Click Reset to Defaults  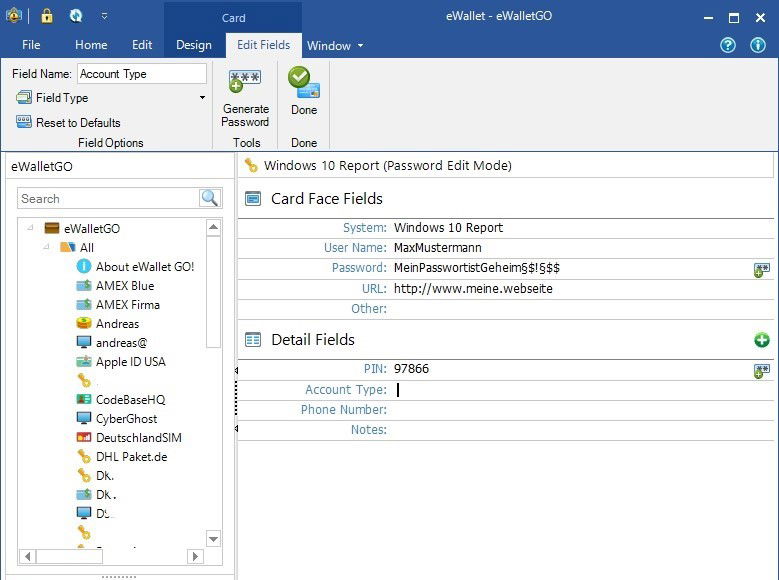(68, 122)
